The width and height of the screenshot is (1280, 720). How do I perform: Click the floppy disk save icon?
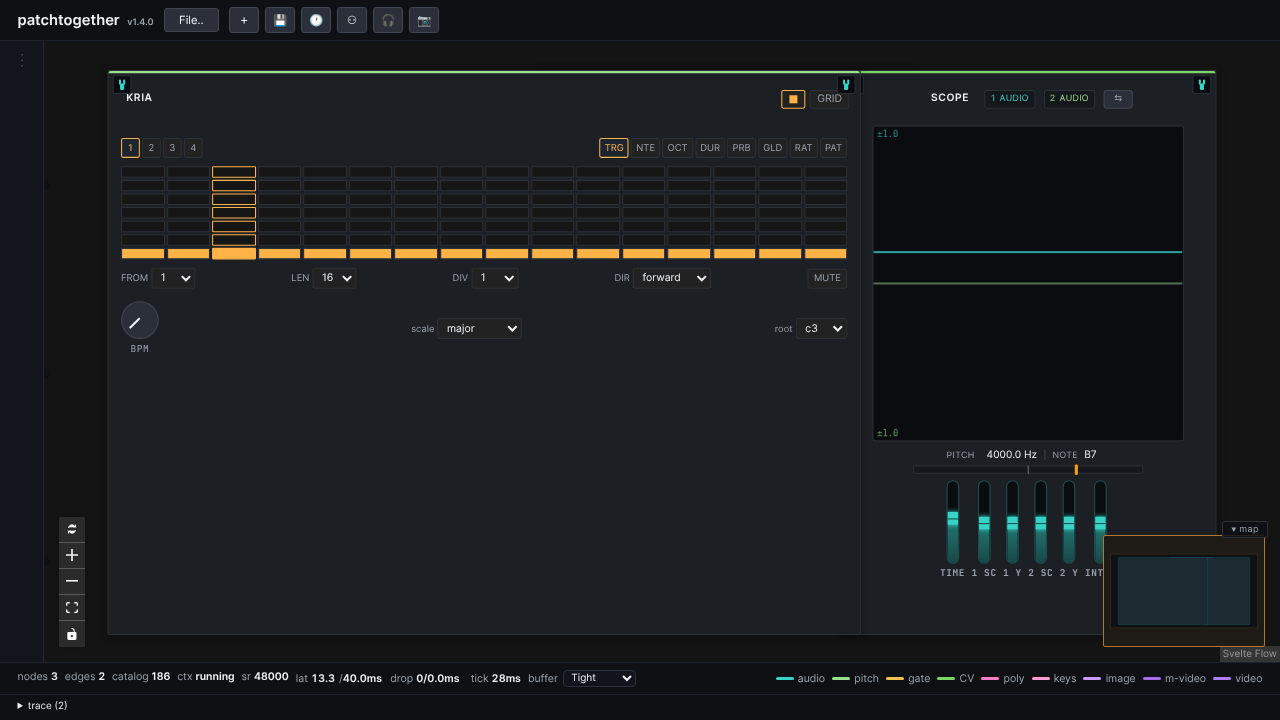click(x=280, y=20)
